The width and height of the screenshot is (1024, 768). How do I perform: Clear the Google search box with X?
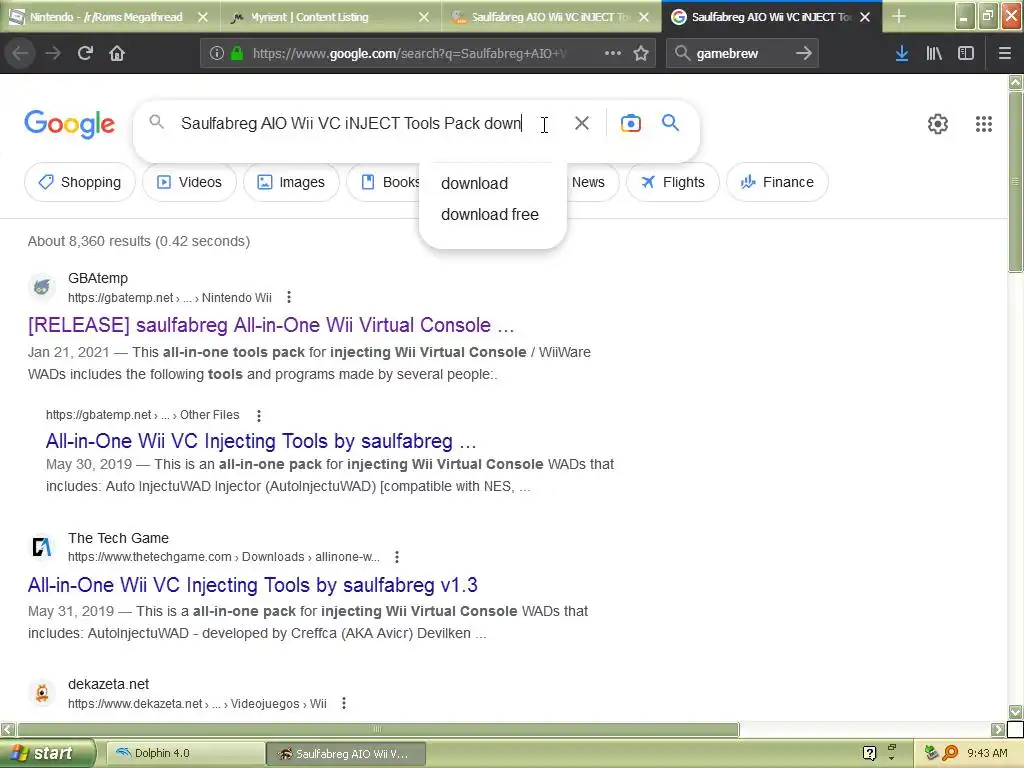[581, 123]
